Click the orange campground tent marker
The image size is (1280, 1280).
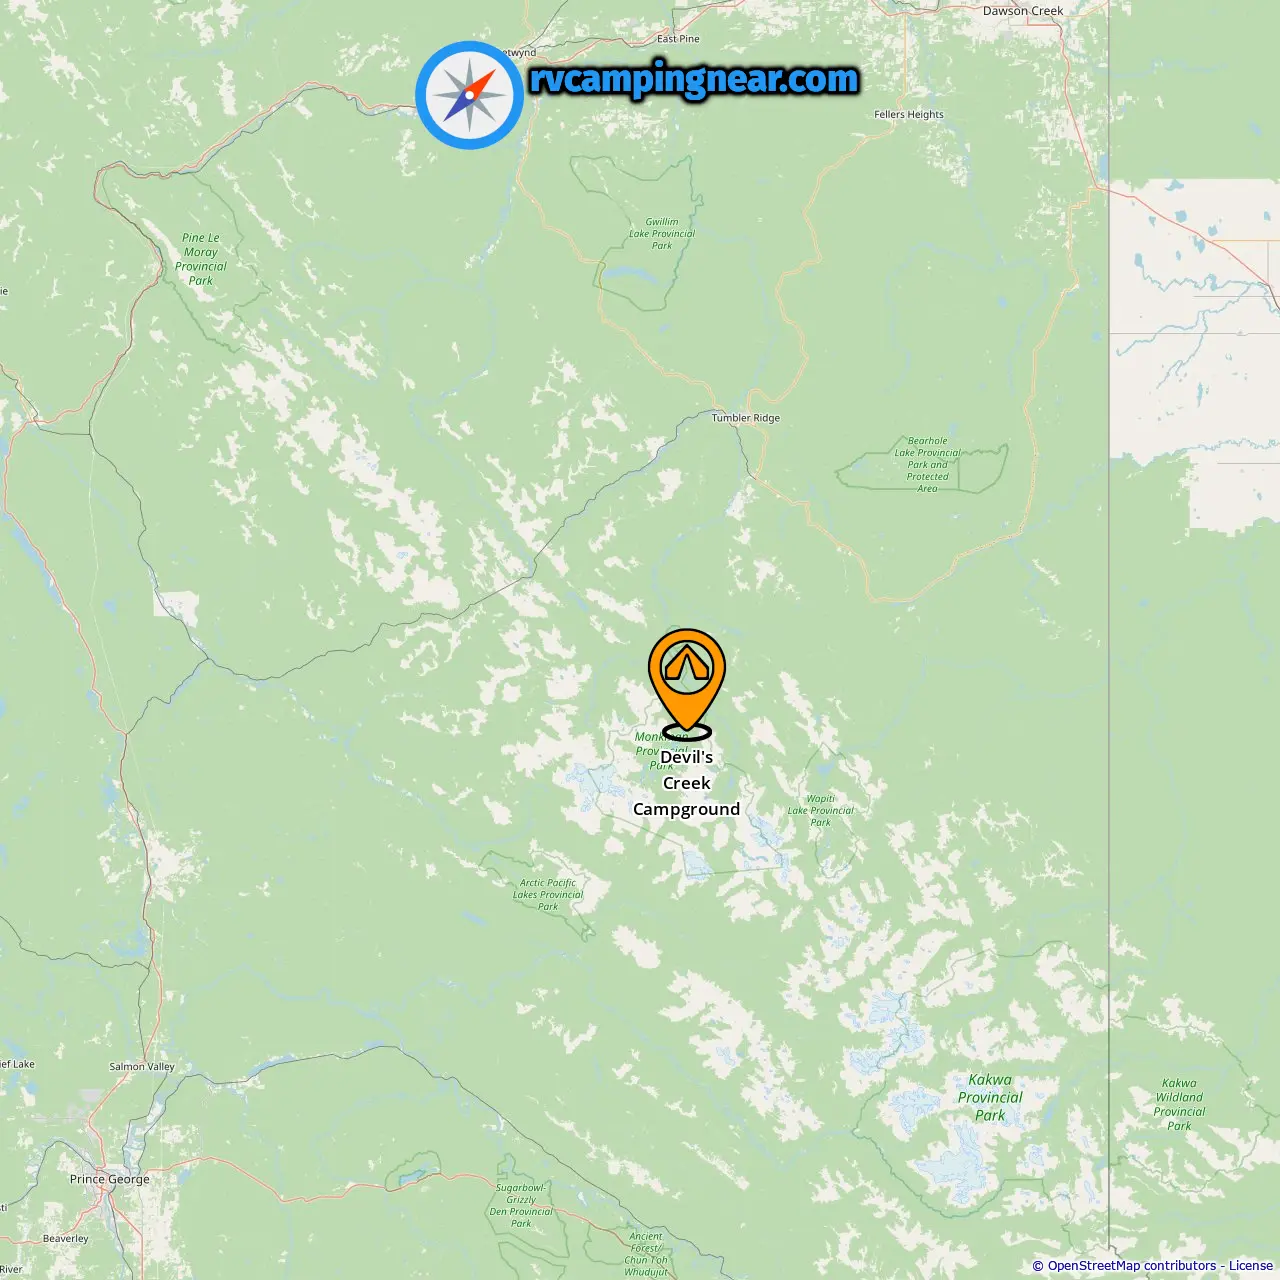pos(687,683)
